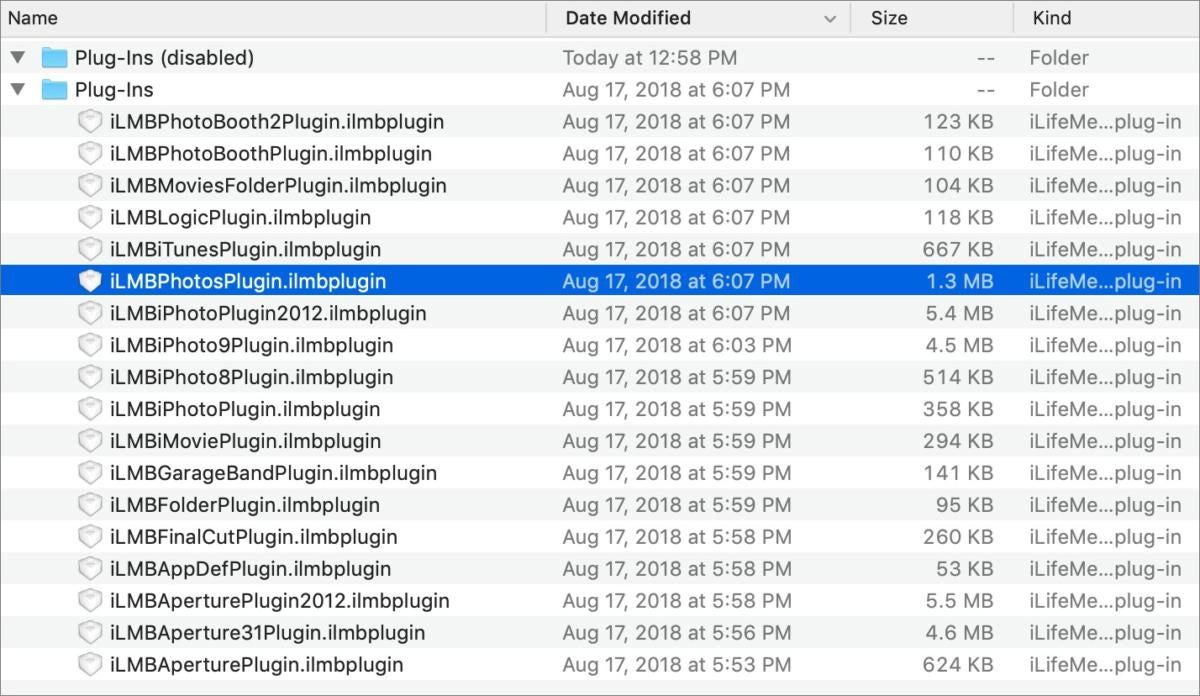The height and width of the screenshot is (696, 1200).
Task: Click the iLMBiPhotoPlugin2012 file icon
Action: [x=91, y=314]
